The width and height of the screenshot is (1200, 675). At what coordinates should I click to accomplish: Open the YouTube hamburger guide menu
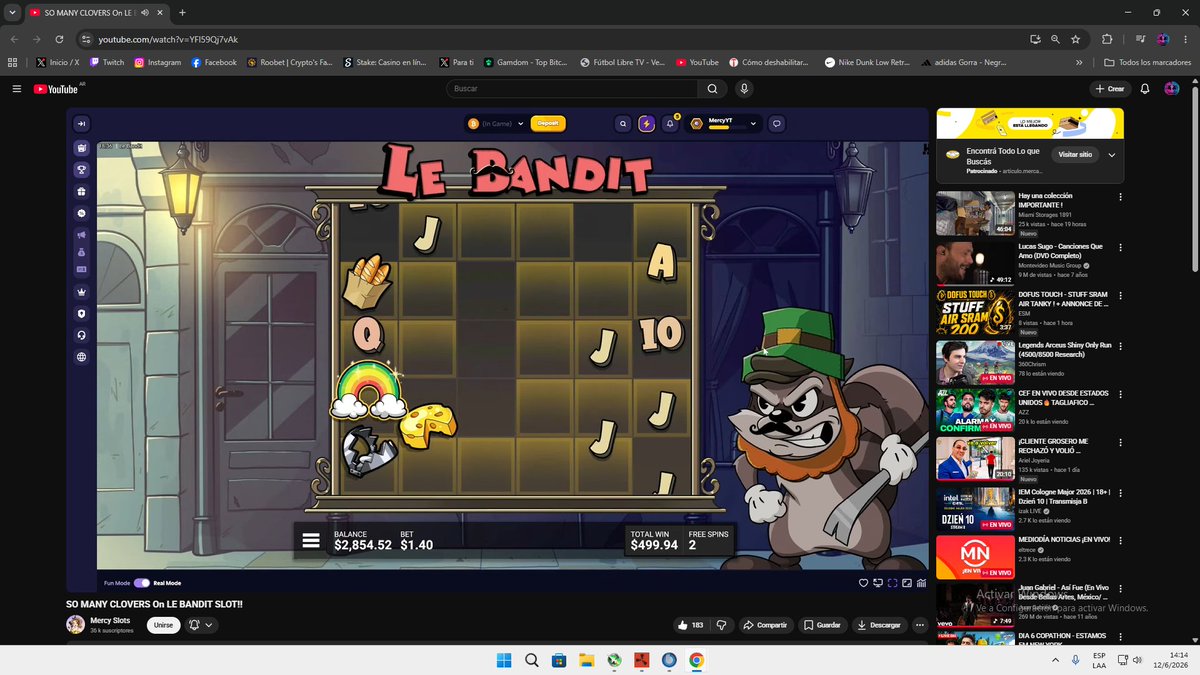pos(16,89)
